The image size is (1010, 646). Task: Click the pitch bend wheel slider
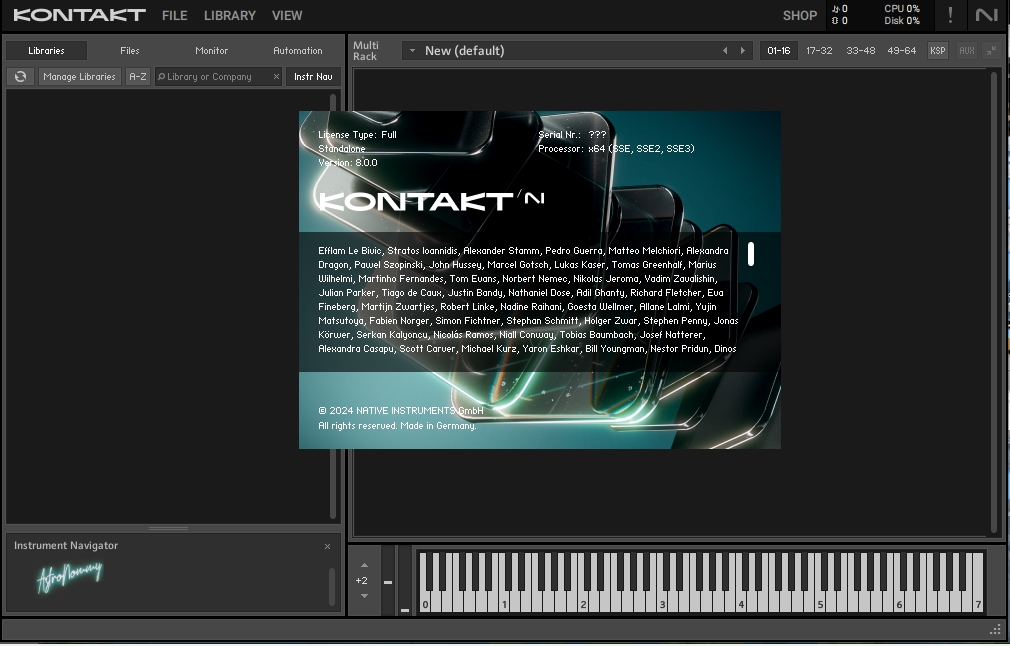(388, 582)
